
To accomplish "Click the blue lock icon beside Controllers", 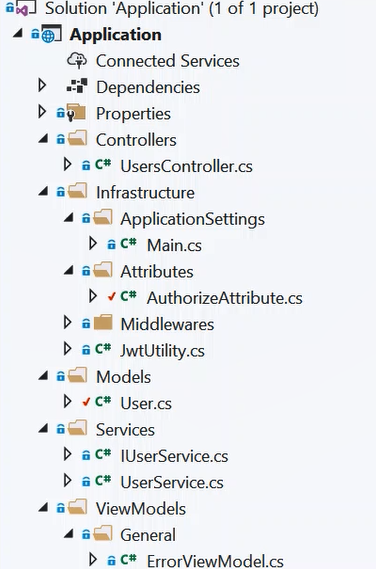I will pyautogui.click(x=60, y=139).
